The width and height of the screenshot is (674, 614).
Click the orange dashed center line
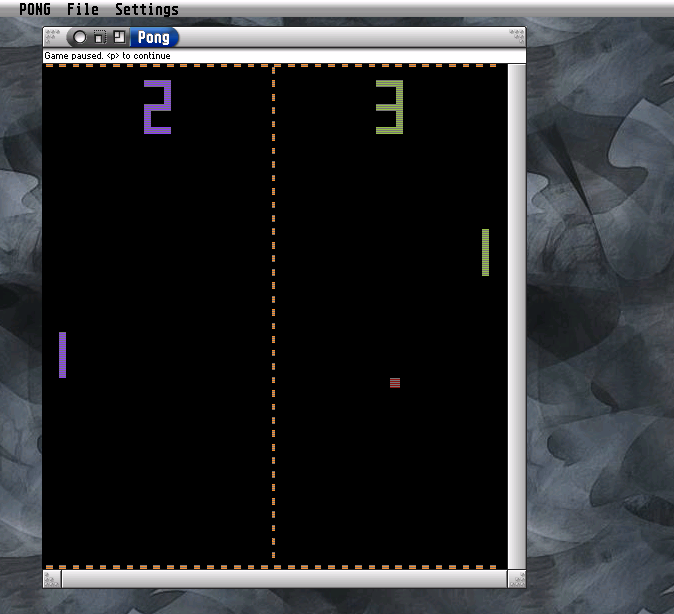(x=273, y=313)
